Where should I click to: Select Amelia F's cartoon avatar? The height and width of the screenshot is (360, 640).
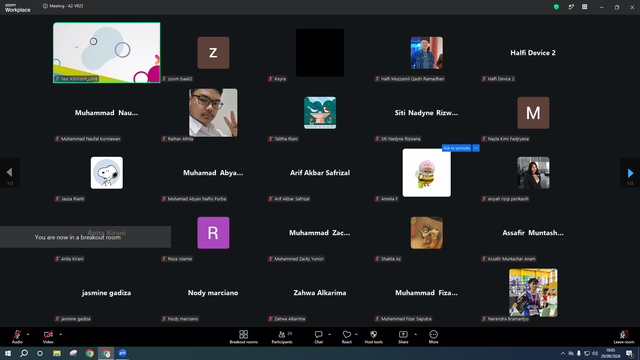[x=427, y=173]
